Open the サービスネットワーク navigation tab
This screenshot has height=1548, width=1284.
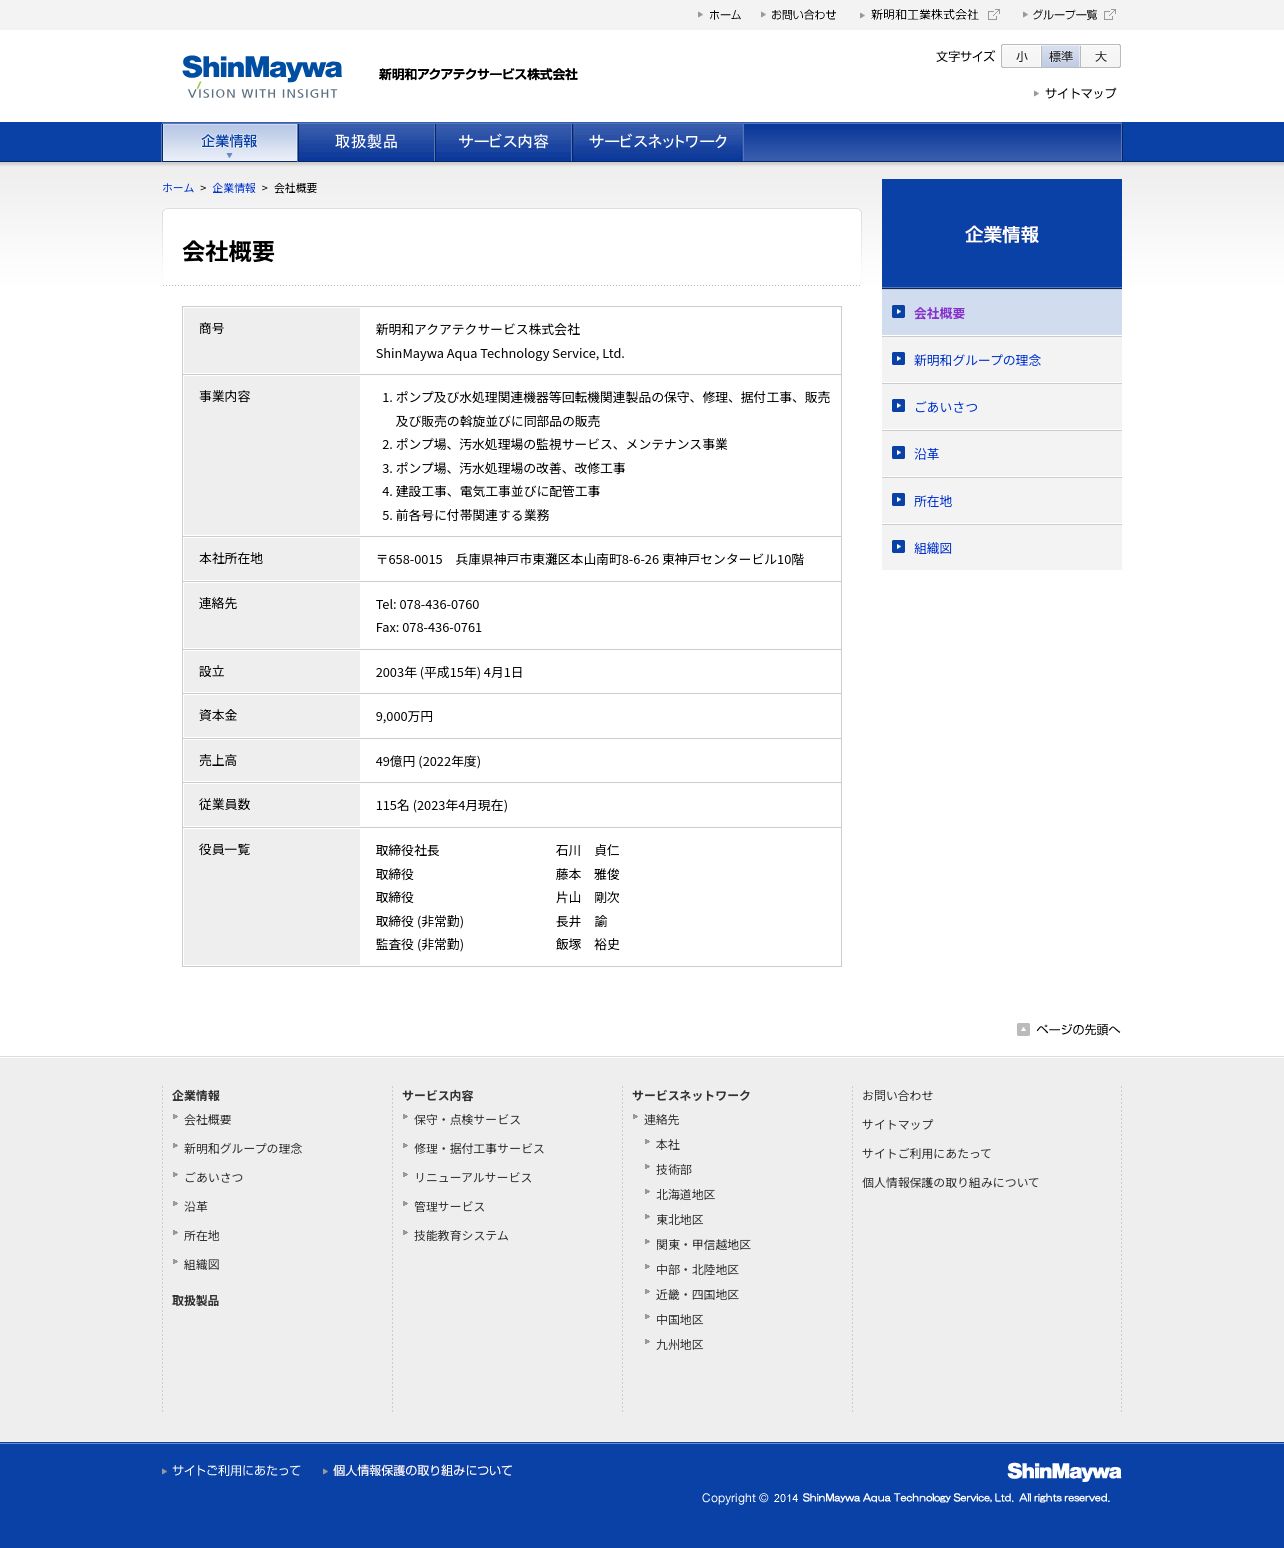pos(658,142)
